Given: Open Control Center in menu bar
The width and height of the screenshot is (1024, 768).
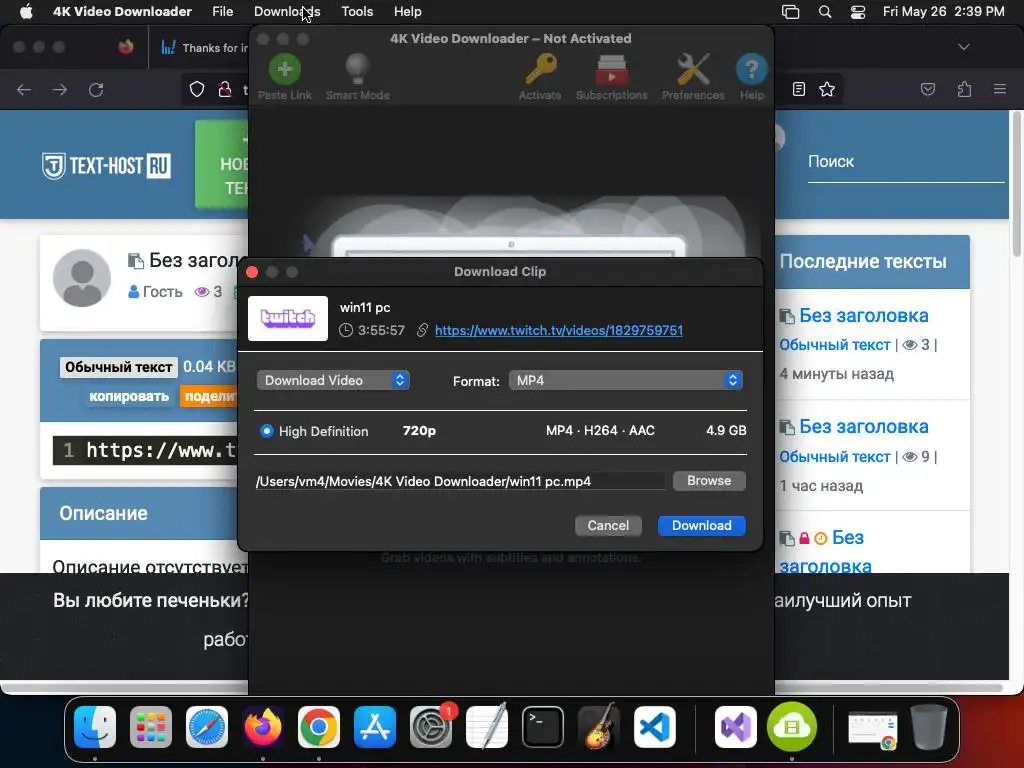Looking at the screenshot, I should tap(857, 12).
